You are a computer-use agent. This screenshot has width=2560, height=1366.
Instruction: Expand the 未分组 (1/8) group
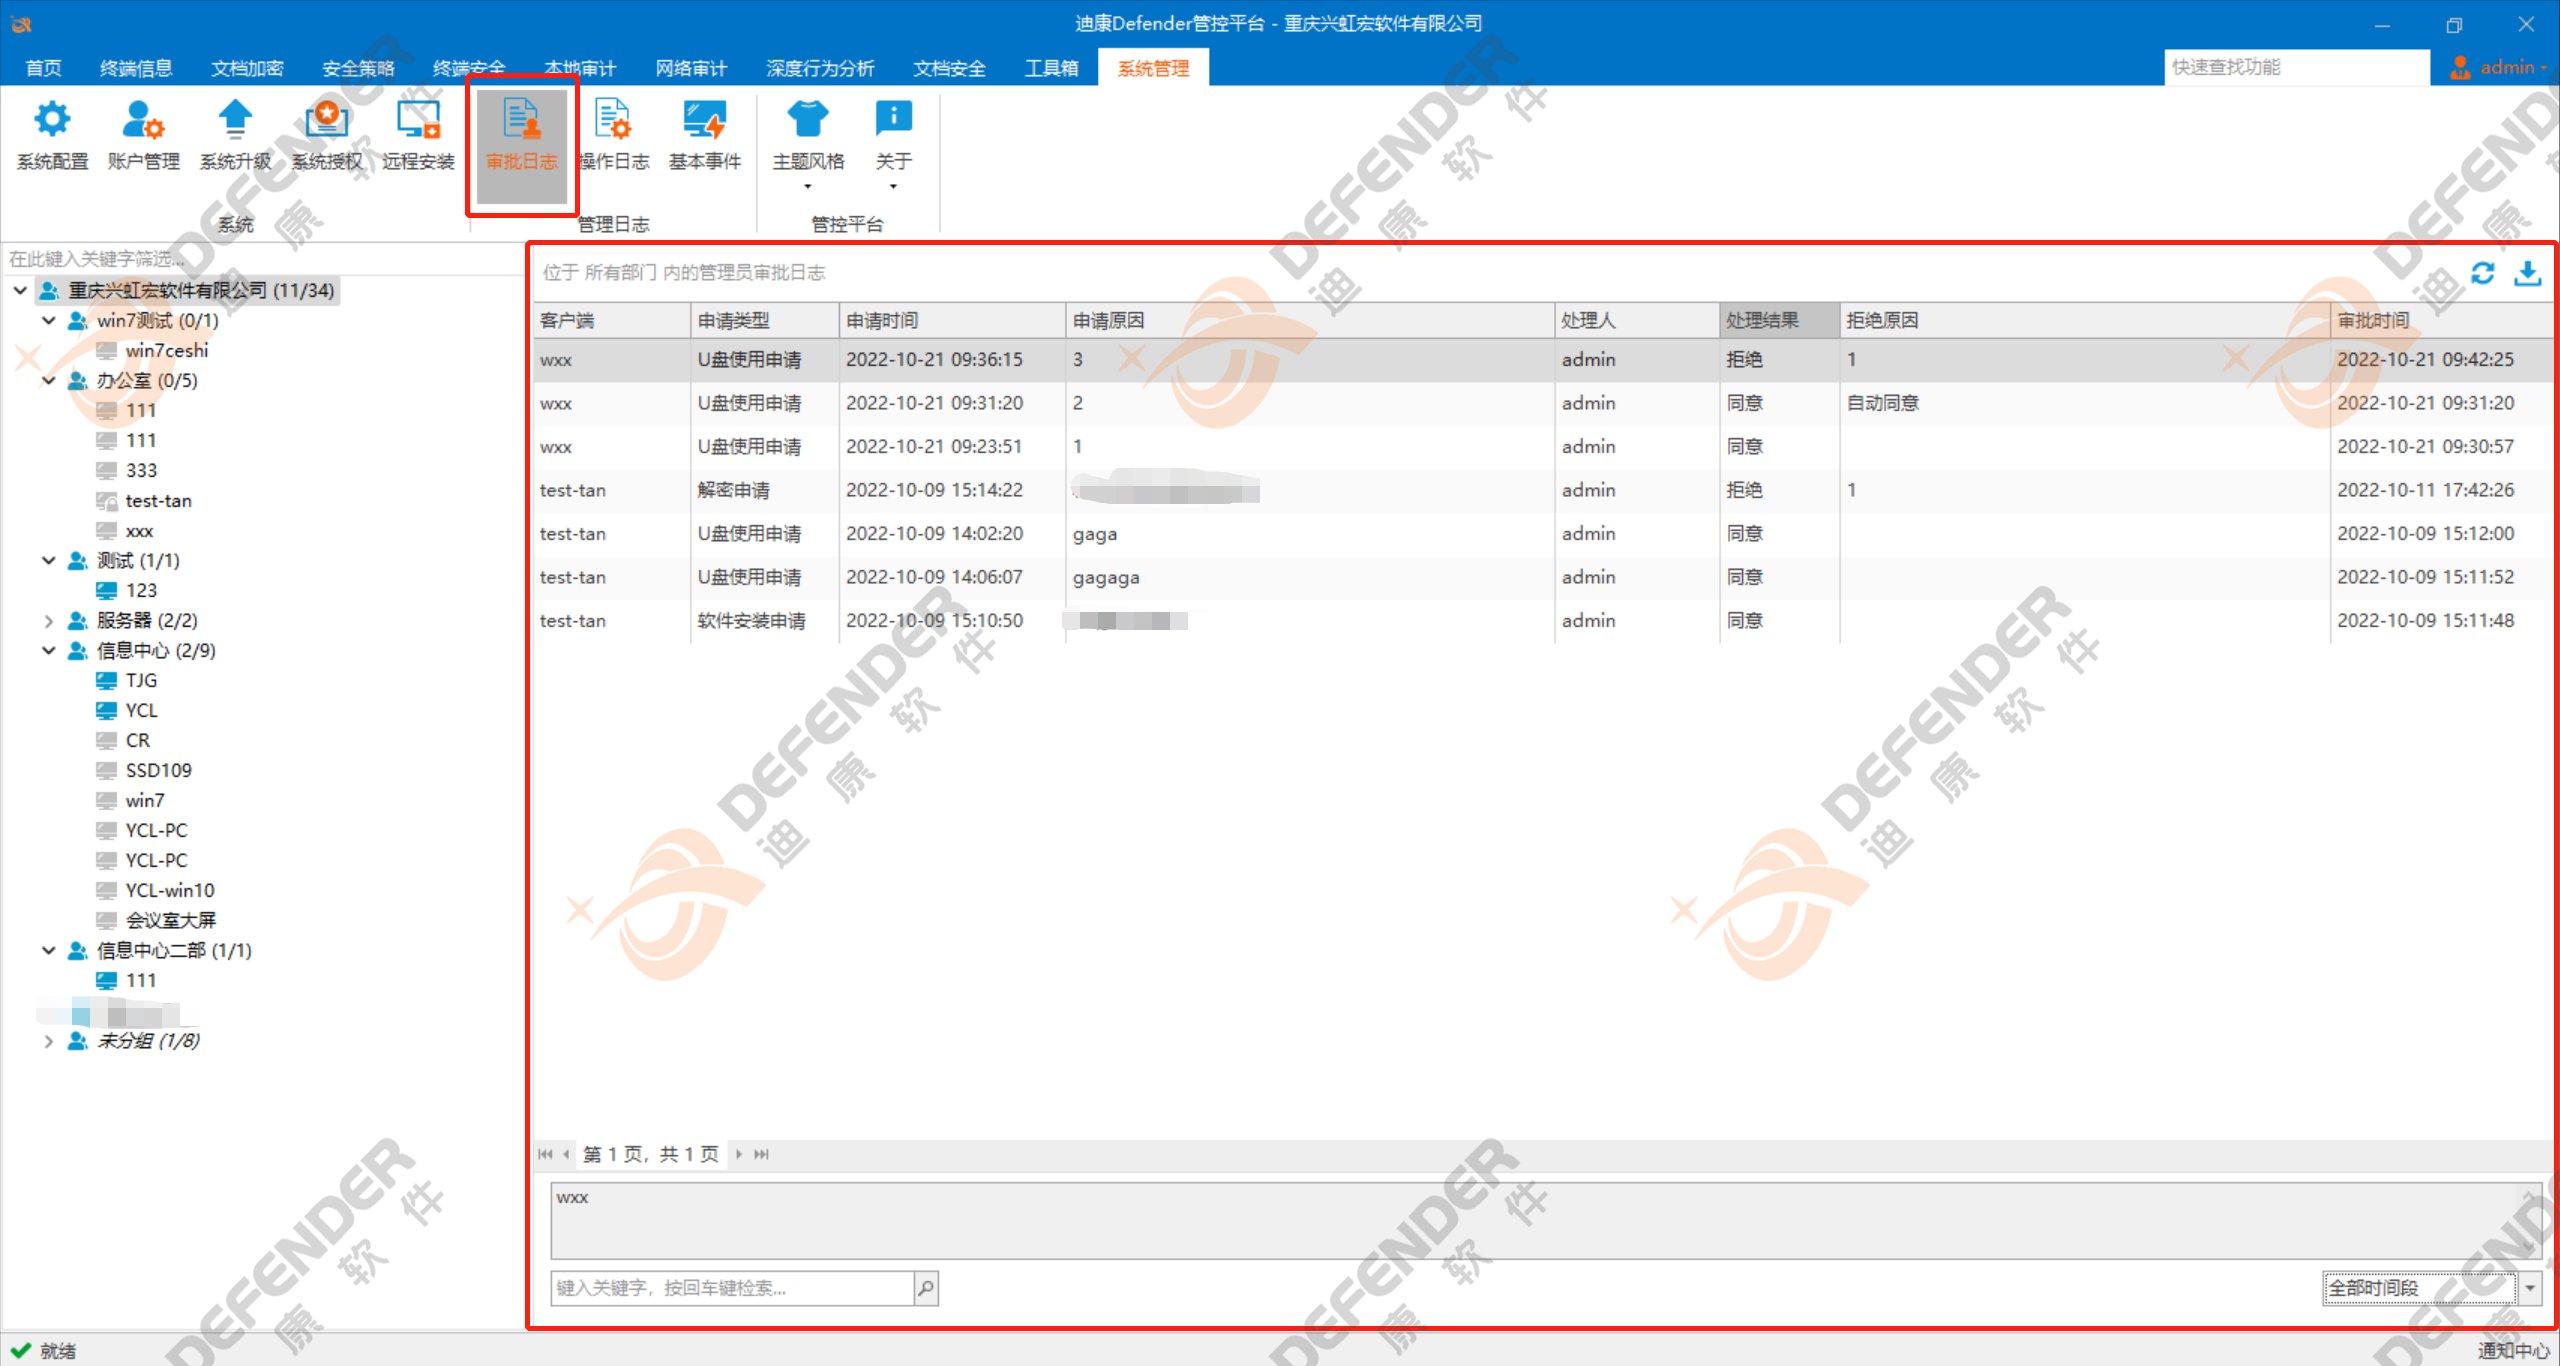tap(48, 1040)
